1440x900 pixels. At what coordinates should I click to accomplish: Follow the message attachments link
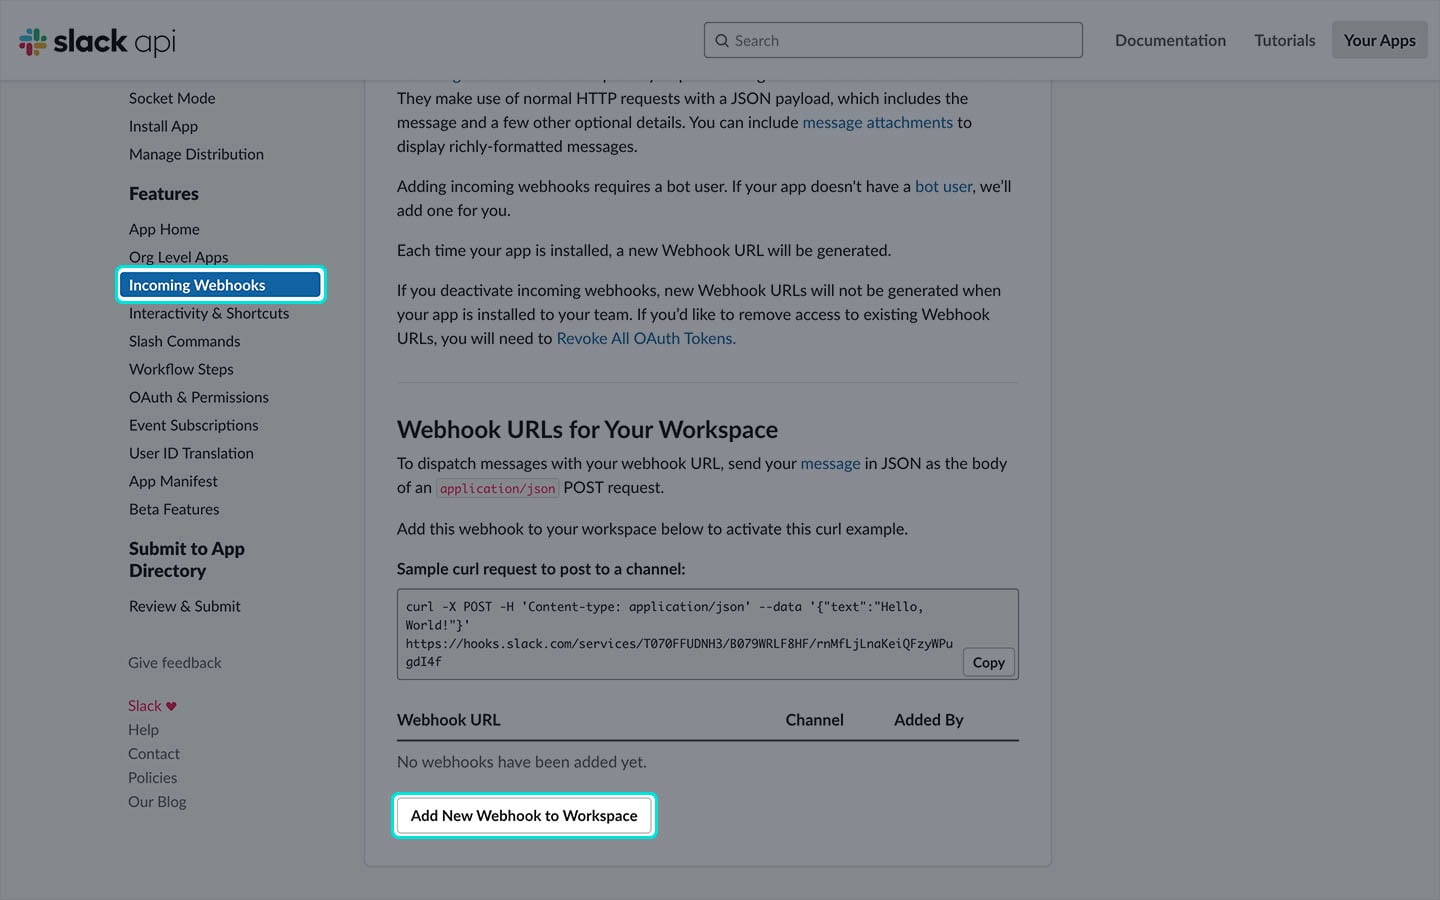tap(877, 122)
